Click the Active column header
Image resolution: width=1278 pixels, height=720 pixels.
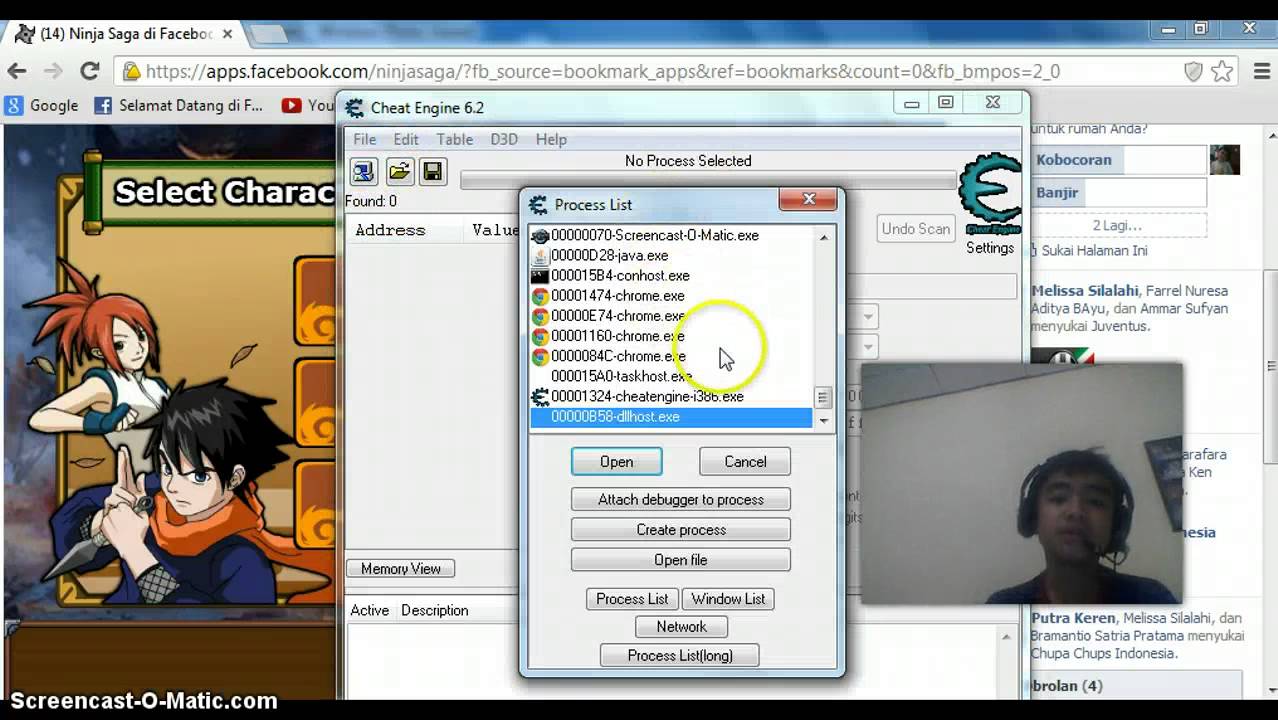(369, 610)
